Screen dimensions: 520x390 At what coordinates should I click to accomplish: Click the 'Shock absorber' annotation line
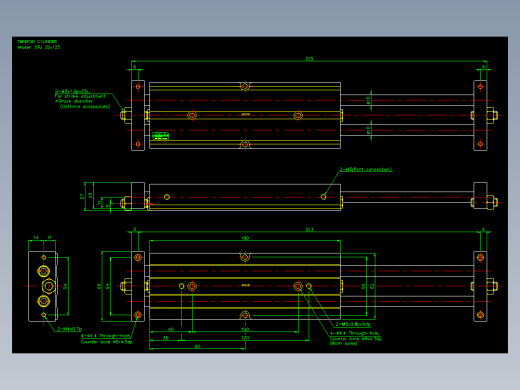pos(74,101)
